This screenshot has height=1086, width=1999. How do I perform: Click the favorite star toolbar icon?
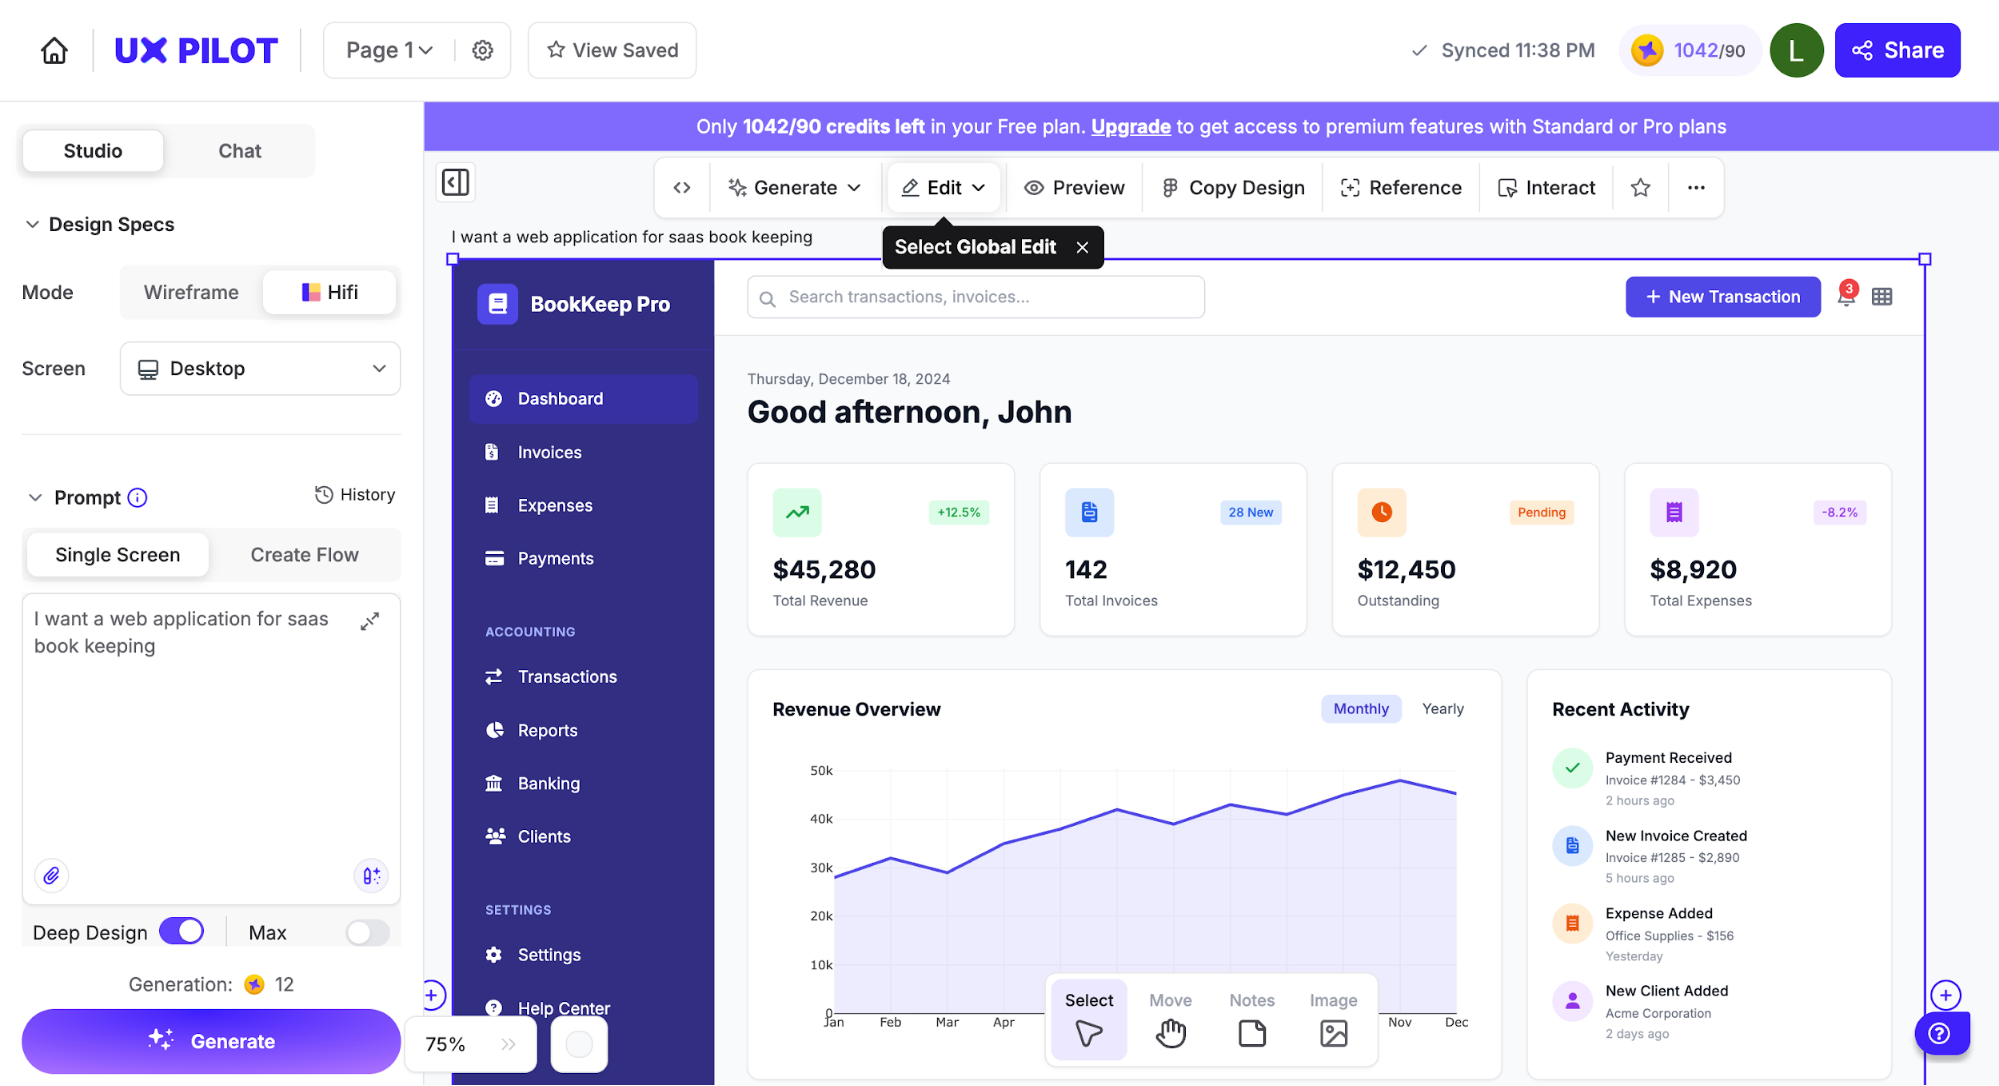point(1640,188)
